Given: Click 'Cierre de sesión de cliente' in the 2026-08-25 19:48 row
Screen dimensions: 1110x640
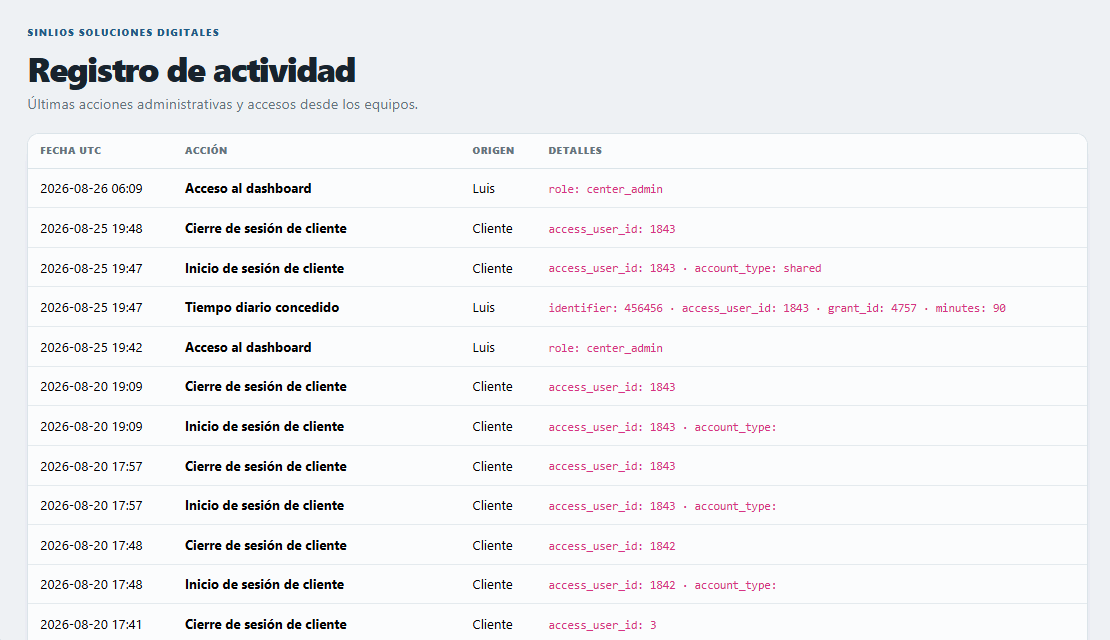Looking at the screenshot, I should point(265,229).
